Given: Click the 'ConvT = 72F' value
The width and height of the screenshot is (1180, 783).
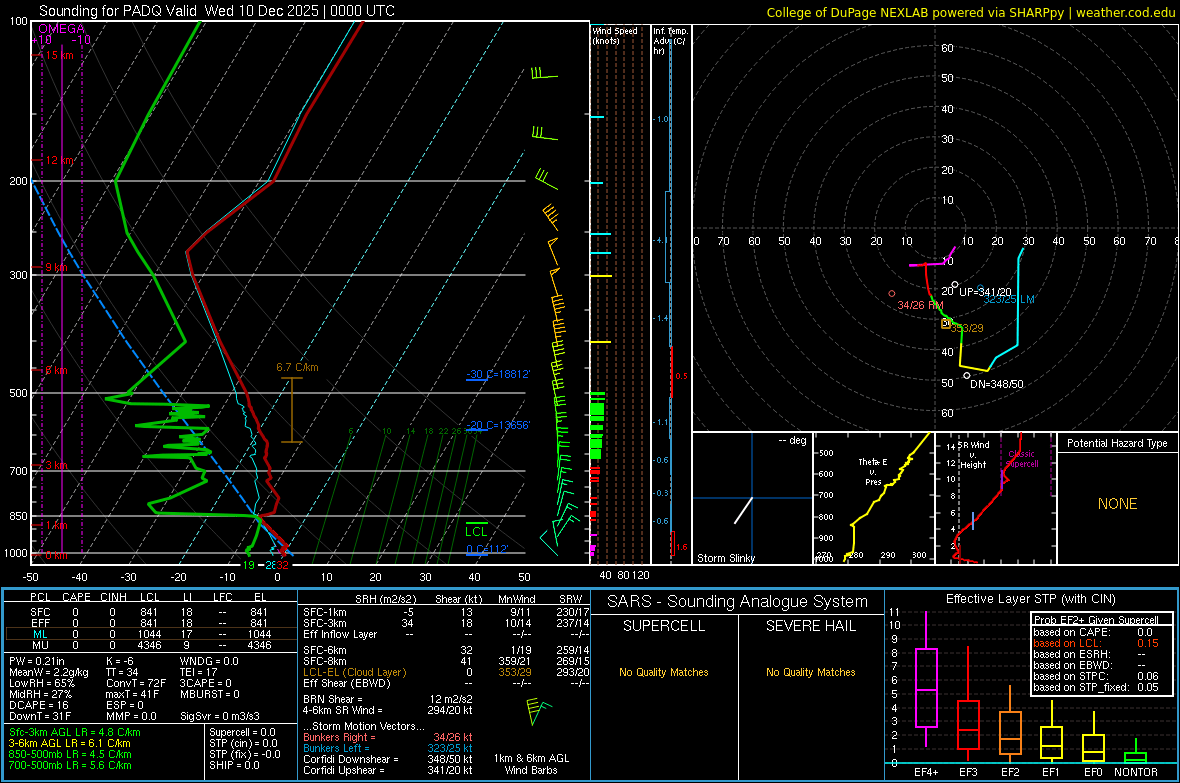Looking at the screenshot, I should click(x=136, y=683).
